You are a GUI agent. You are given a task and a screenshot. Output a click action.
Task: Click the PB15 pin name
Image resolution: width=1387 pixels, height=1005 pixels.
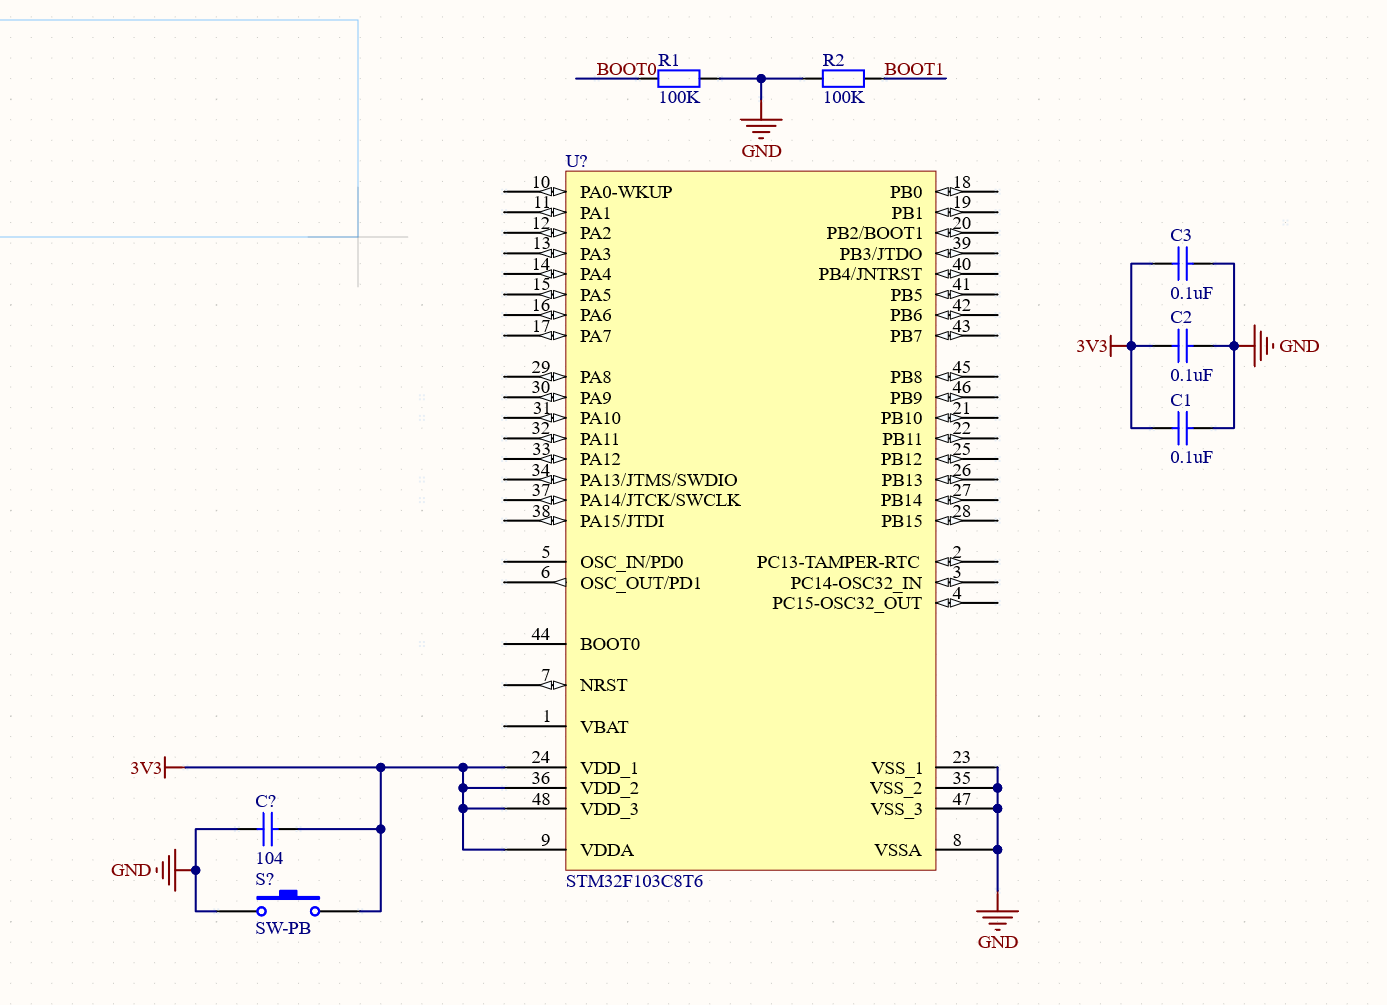pos(902,521)
